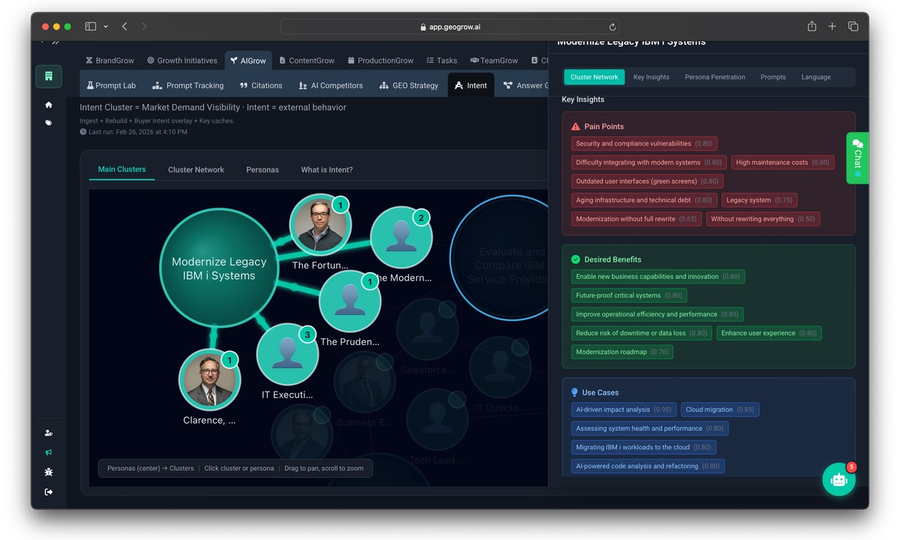Open the Tasks tab

point(441,60)
